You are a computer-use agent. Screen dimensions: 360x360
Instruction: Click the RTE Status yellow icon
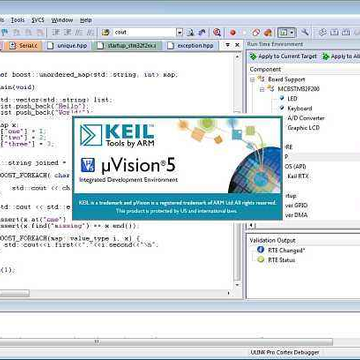pos(261,260)
